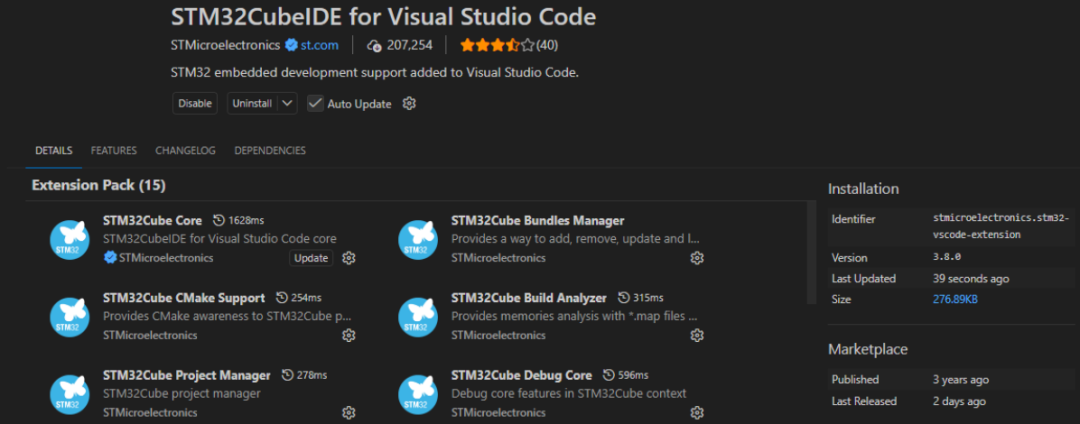The image size is (1080, 424).
Task: Click the 207,254 install count
Action: [x=410, y=45]
